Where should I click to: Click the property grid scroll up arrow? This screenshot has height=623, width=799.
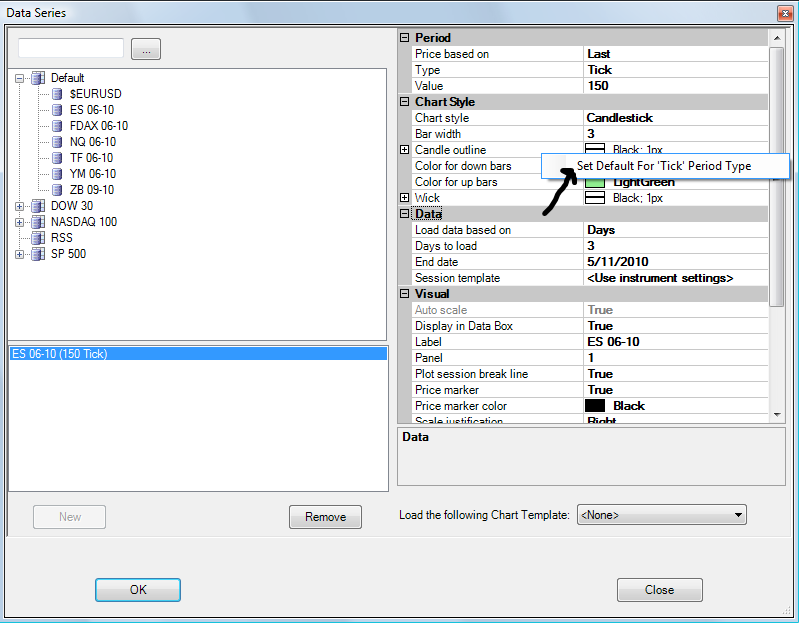coord(777,38)
